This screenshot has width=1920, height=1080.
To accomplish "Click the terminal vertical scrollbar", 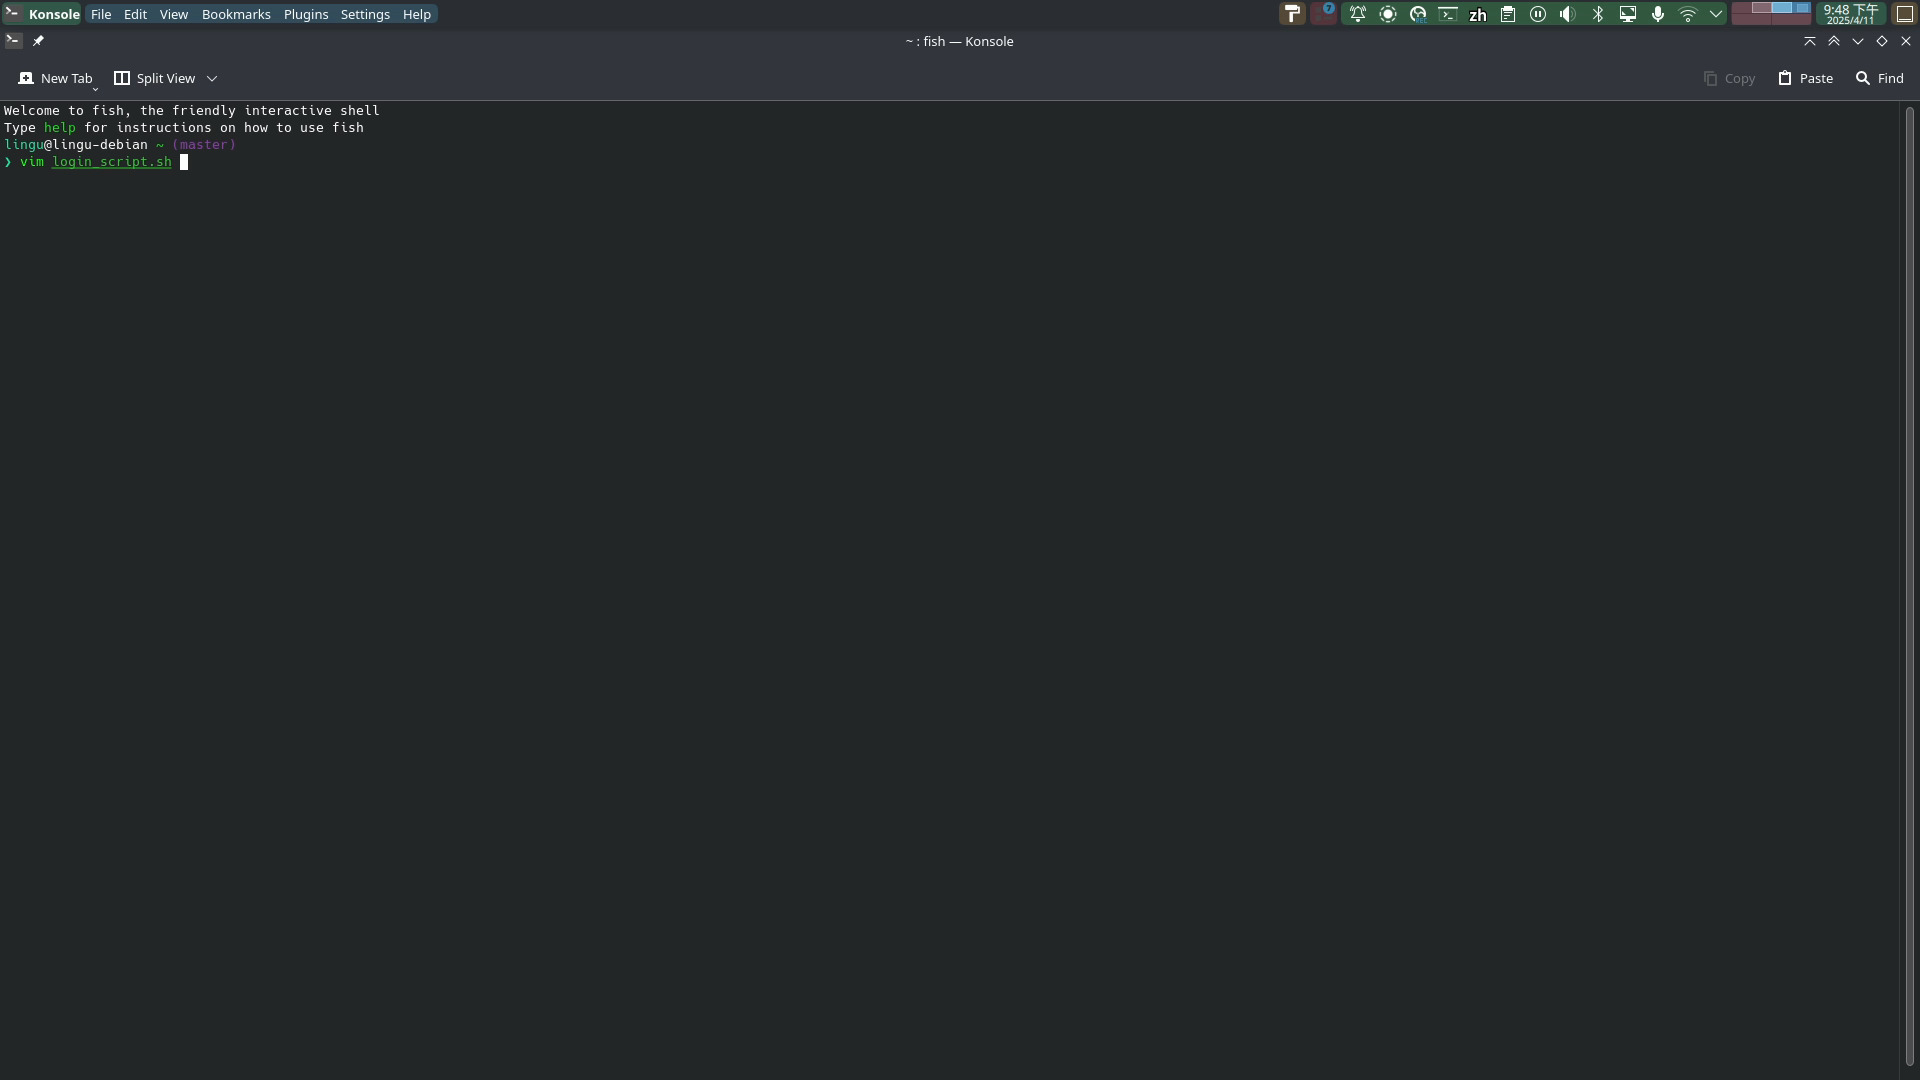I will [1909, 586].
